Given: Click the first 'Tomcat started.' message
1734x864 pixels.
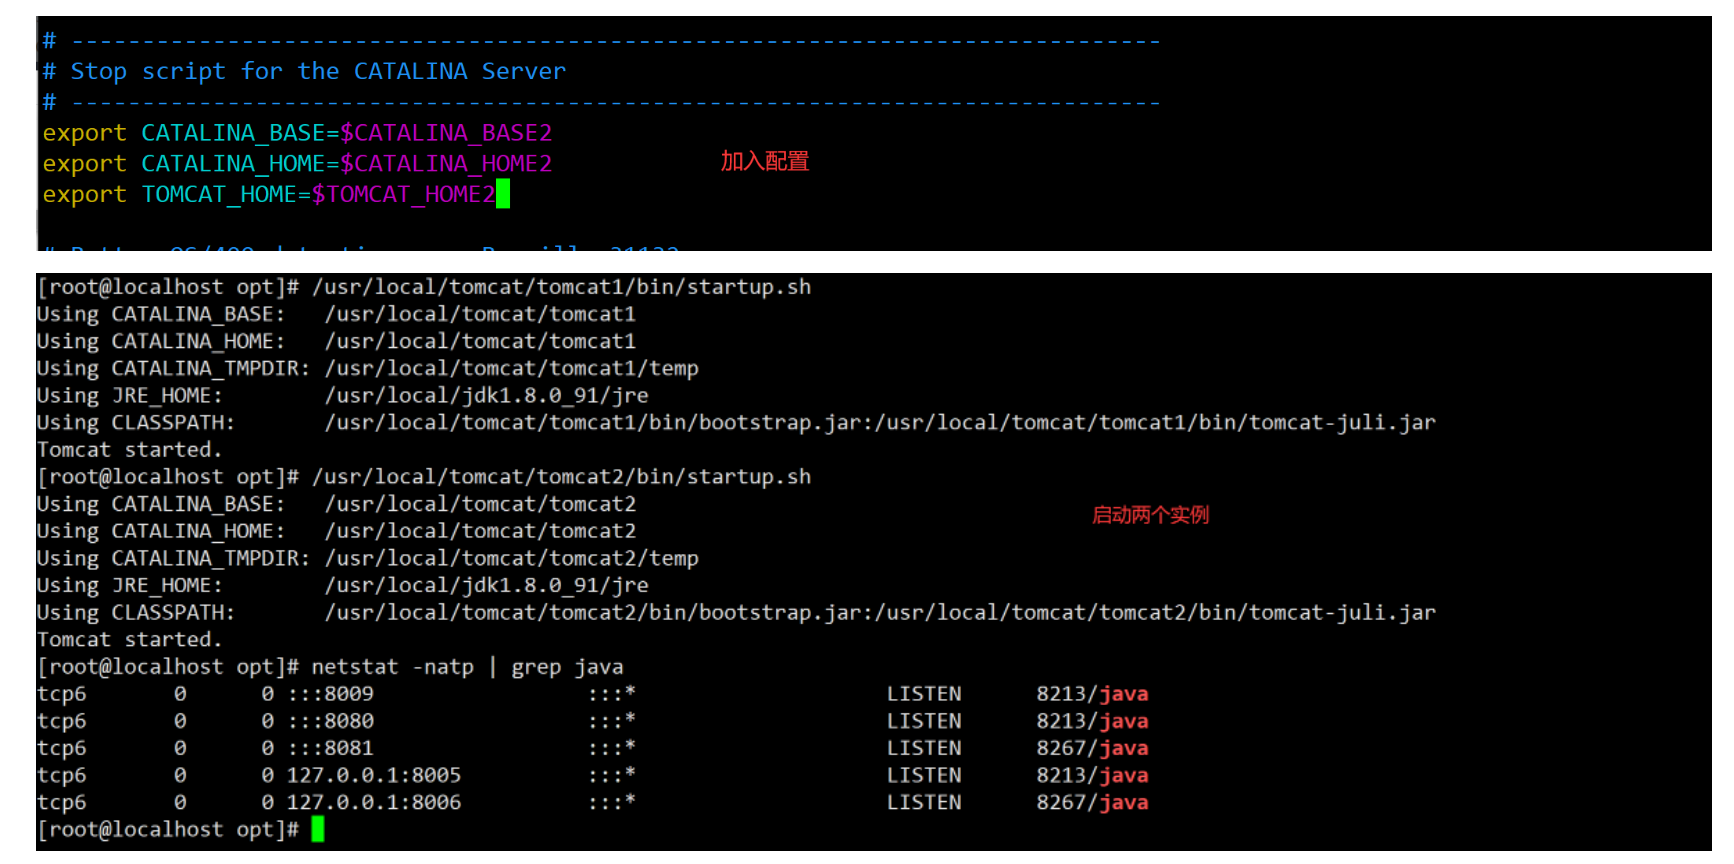Looking at the screenshot, I should click(x=129, y=450).
